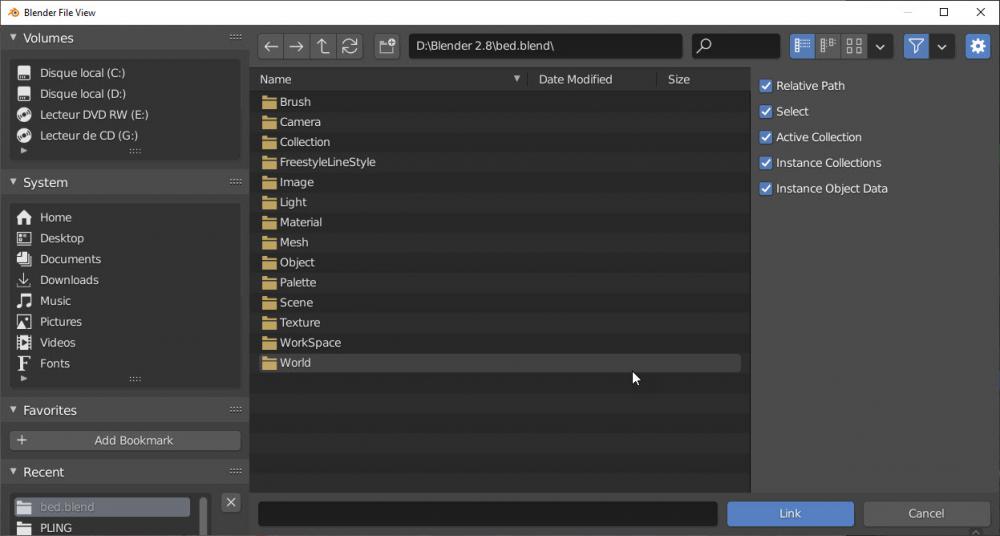The width and height of the screenshot is (1000, 536).
Task: Create a new directory
Action: 387,46
